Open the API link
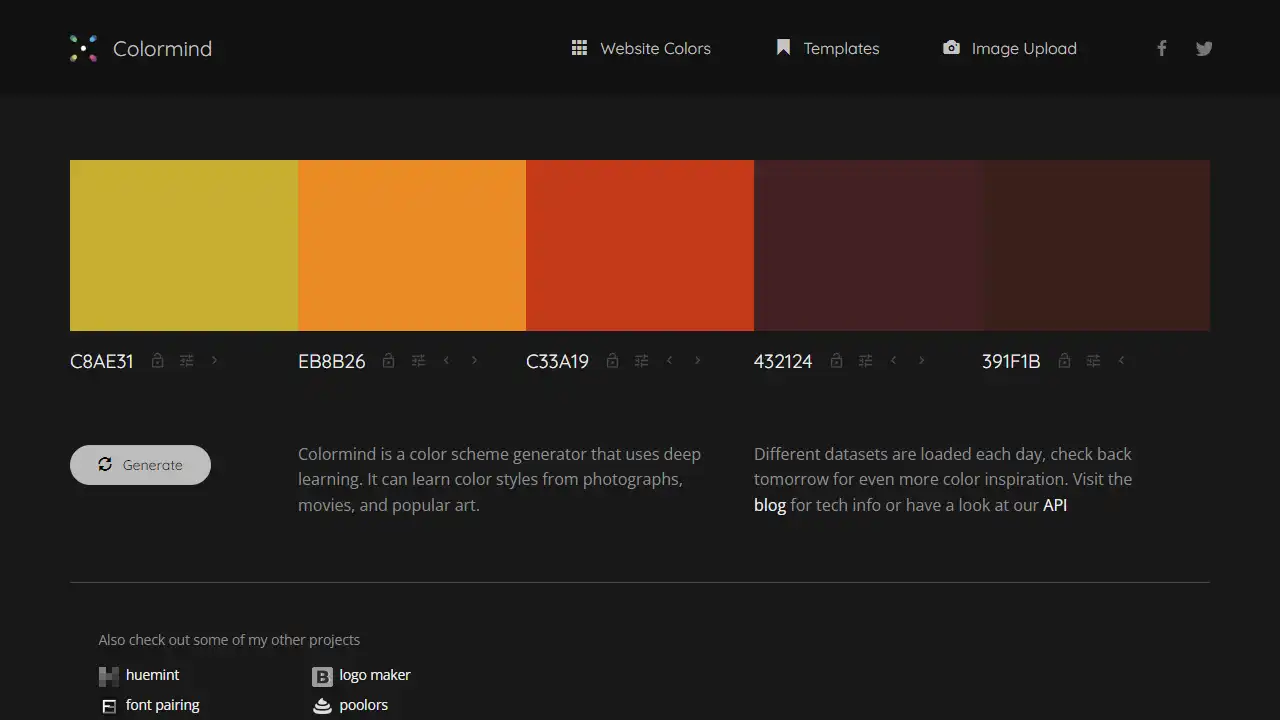 click(x=1055, y=505)
